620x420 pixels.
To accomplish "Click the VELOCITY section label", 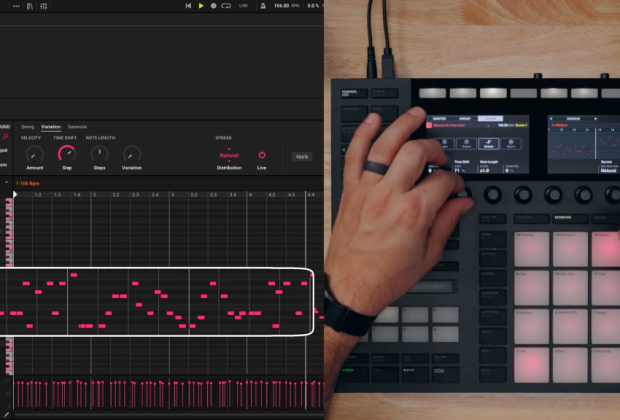I will pyautogui.click(x=31, y=138).
